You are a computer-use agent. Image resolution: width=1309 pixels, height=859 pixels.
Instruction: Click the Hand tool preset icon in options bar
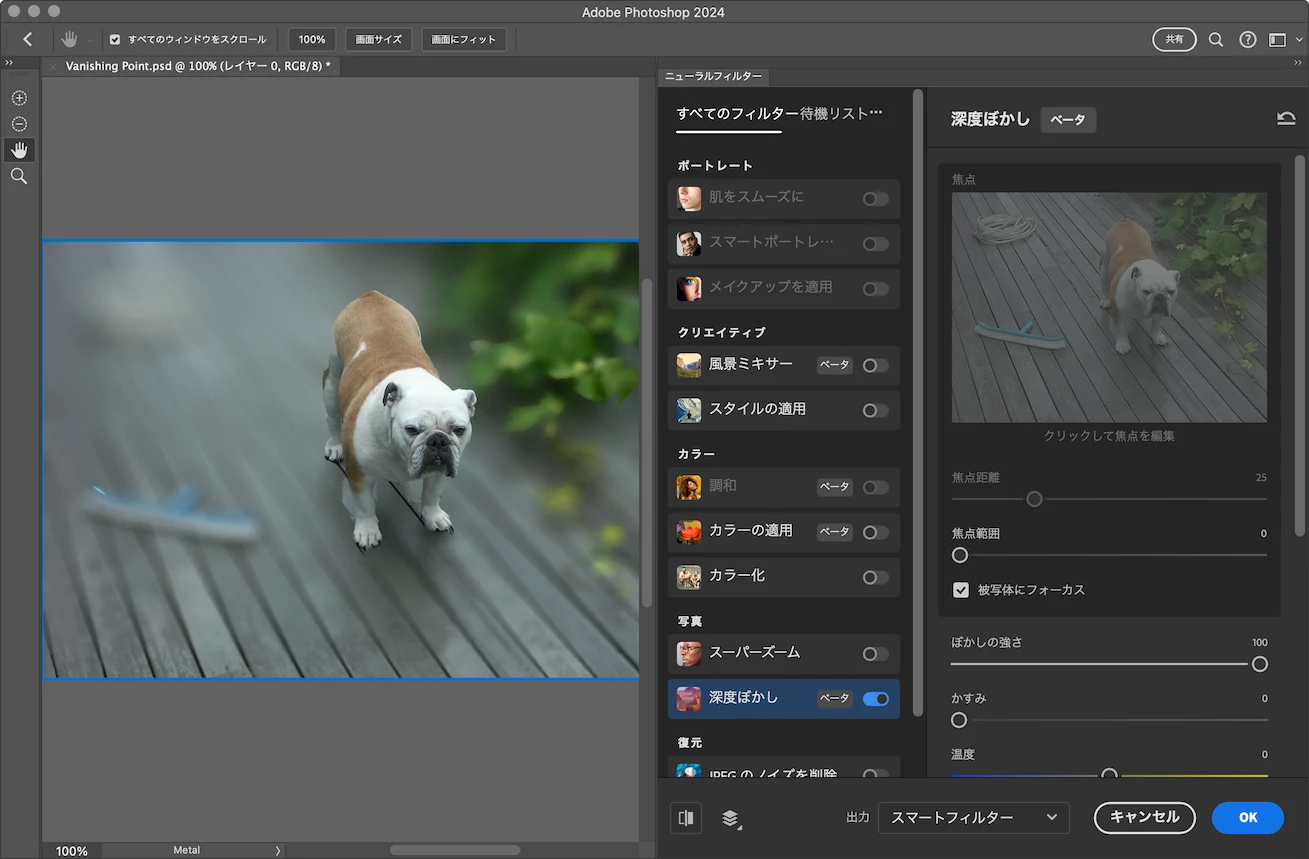click(69, 39)
